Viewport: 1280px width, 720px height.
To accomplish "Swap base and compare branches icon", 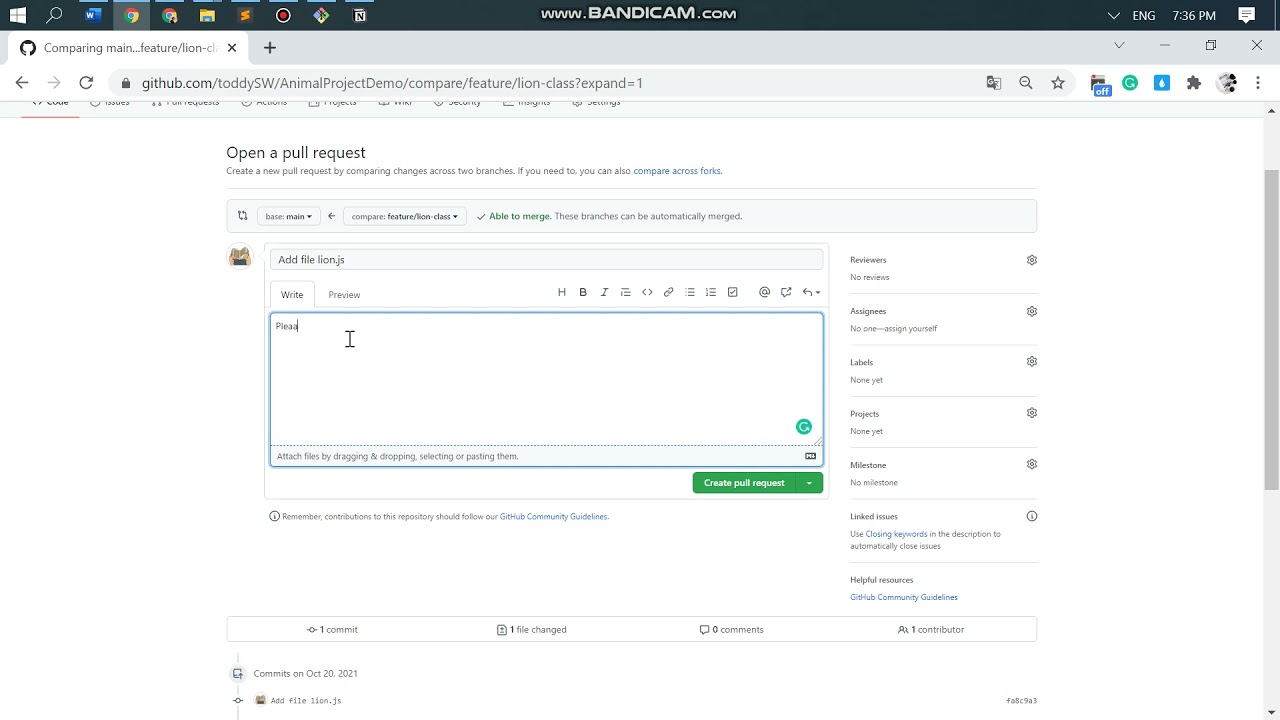I will pyautogui.click(x=242, y=216).
